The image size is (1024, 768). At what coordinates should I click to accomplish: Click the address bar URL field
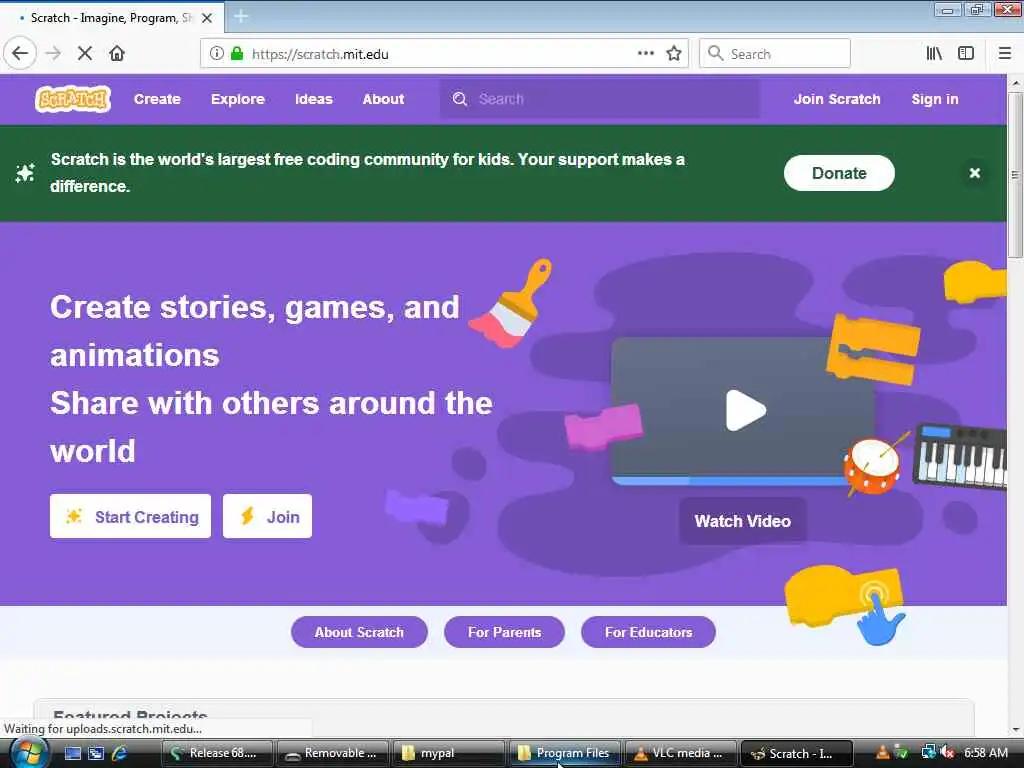[x=444, y=54]
